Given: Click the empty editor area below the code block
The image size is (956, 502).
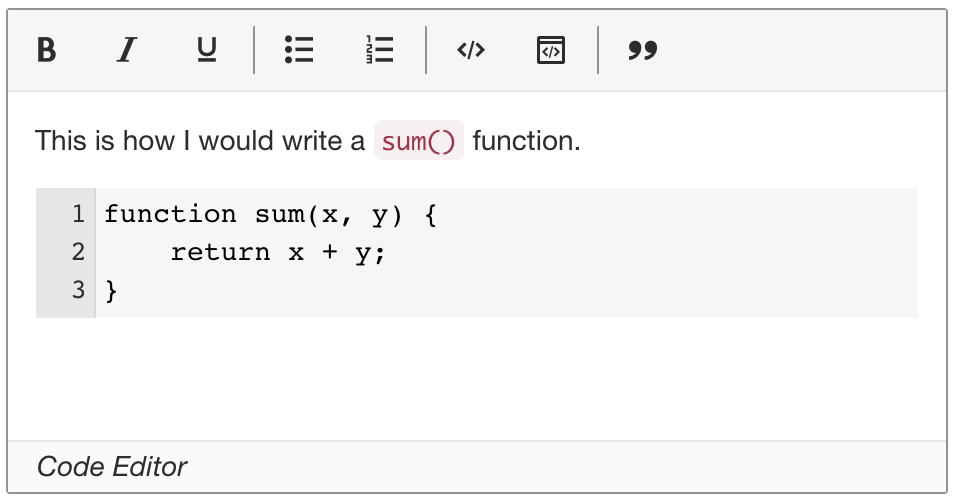Looking at the screenshot, I should click(x=476, y=378).
